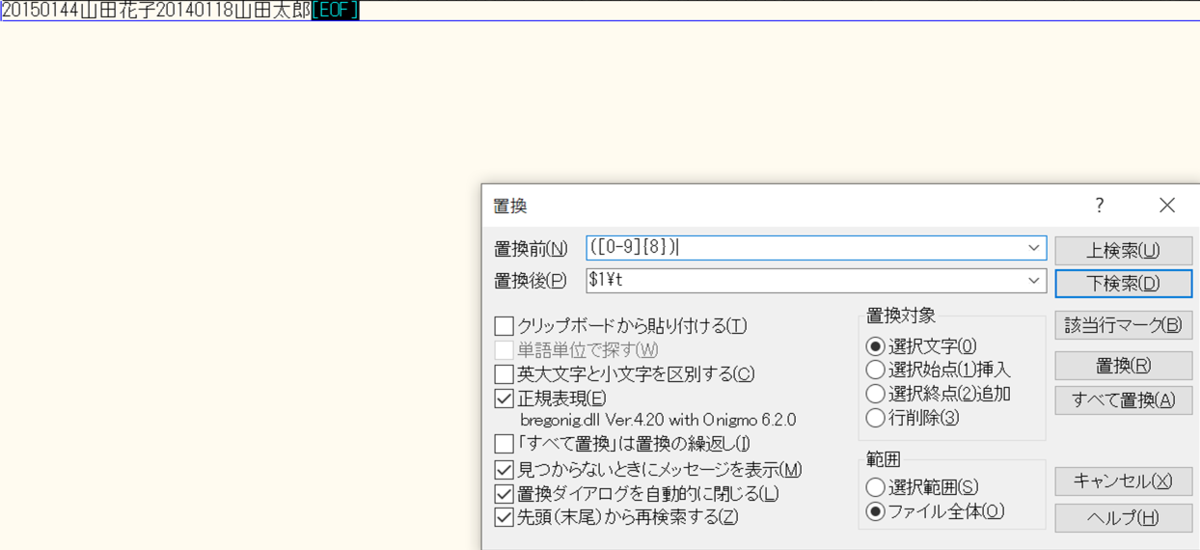This screenshot has width=1200, height=550.
Task: Click the 上検索(U) button
Action: coord(1124,250)
